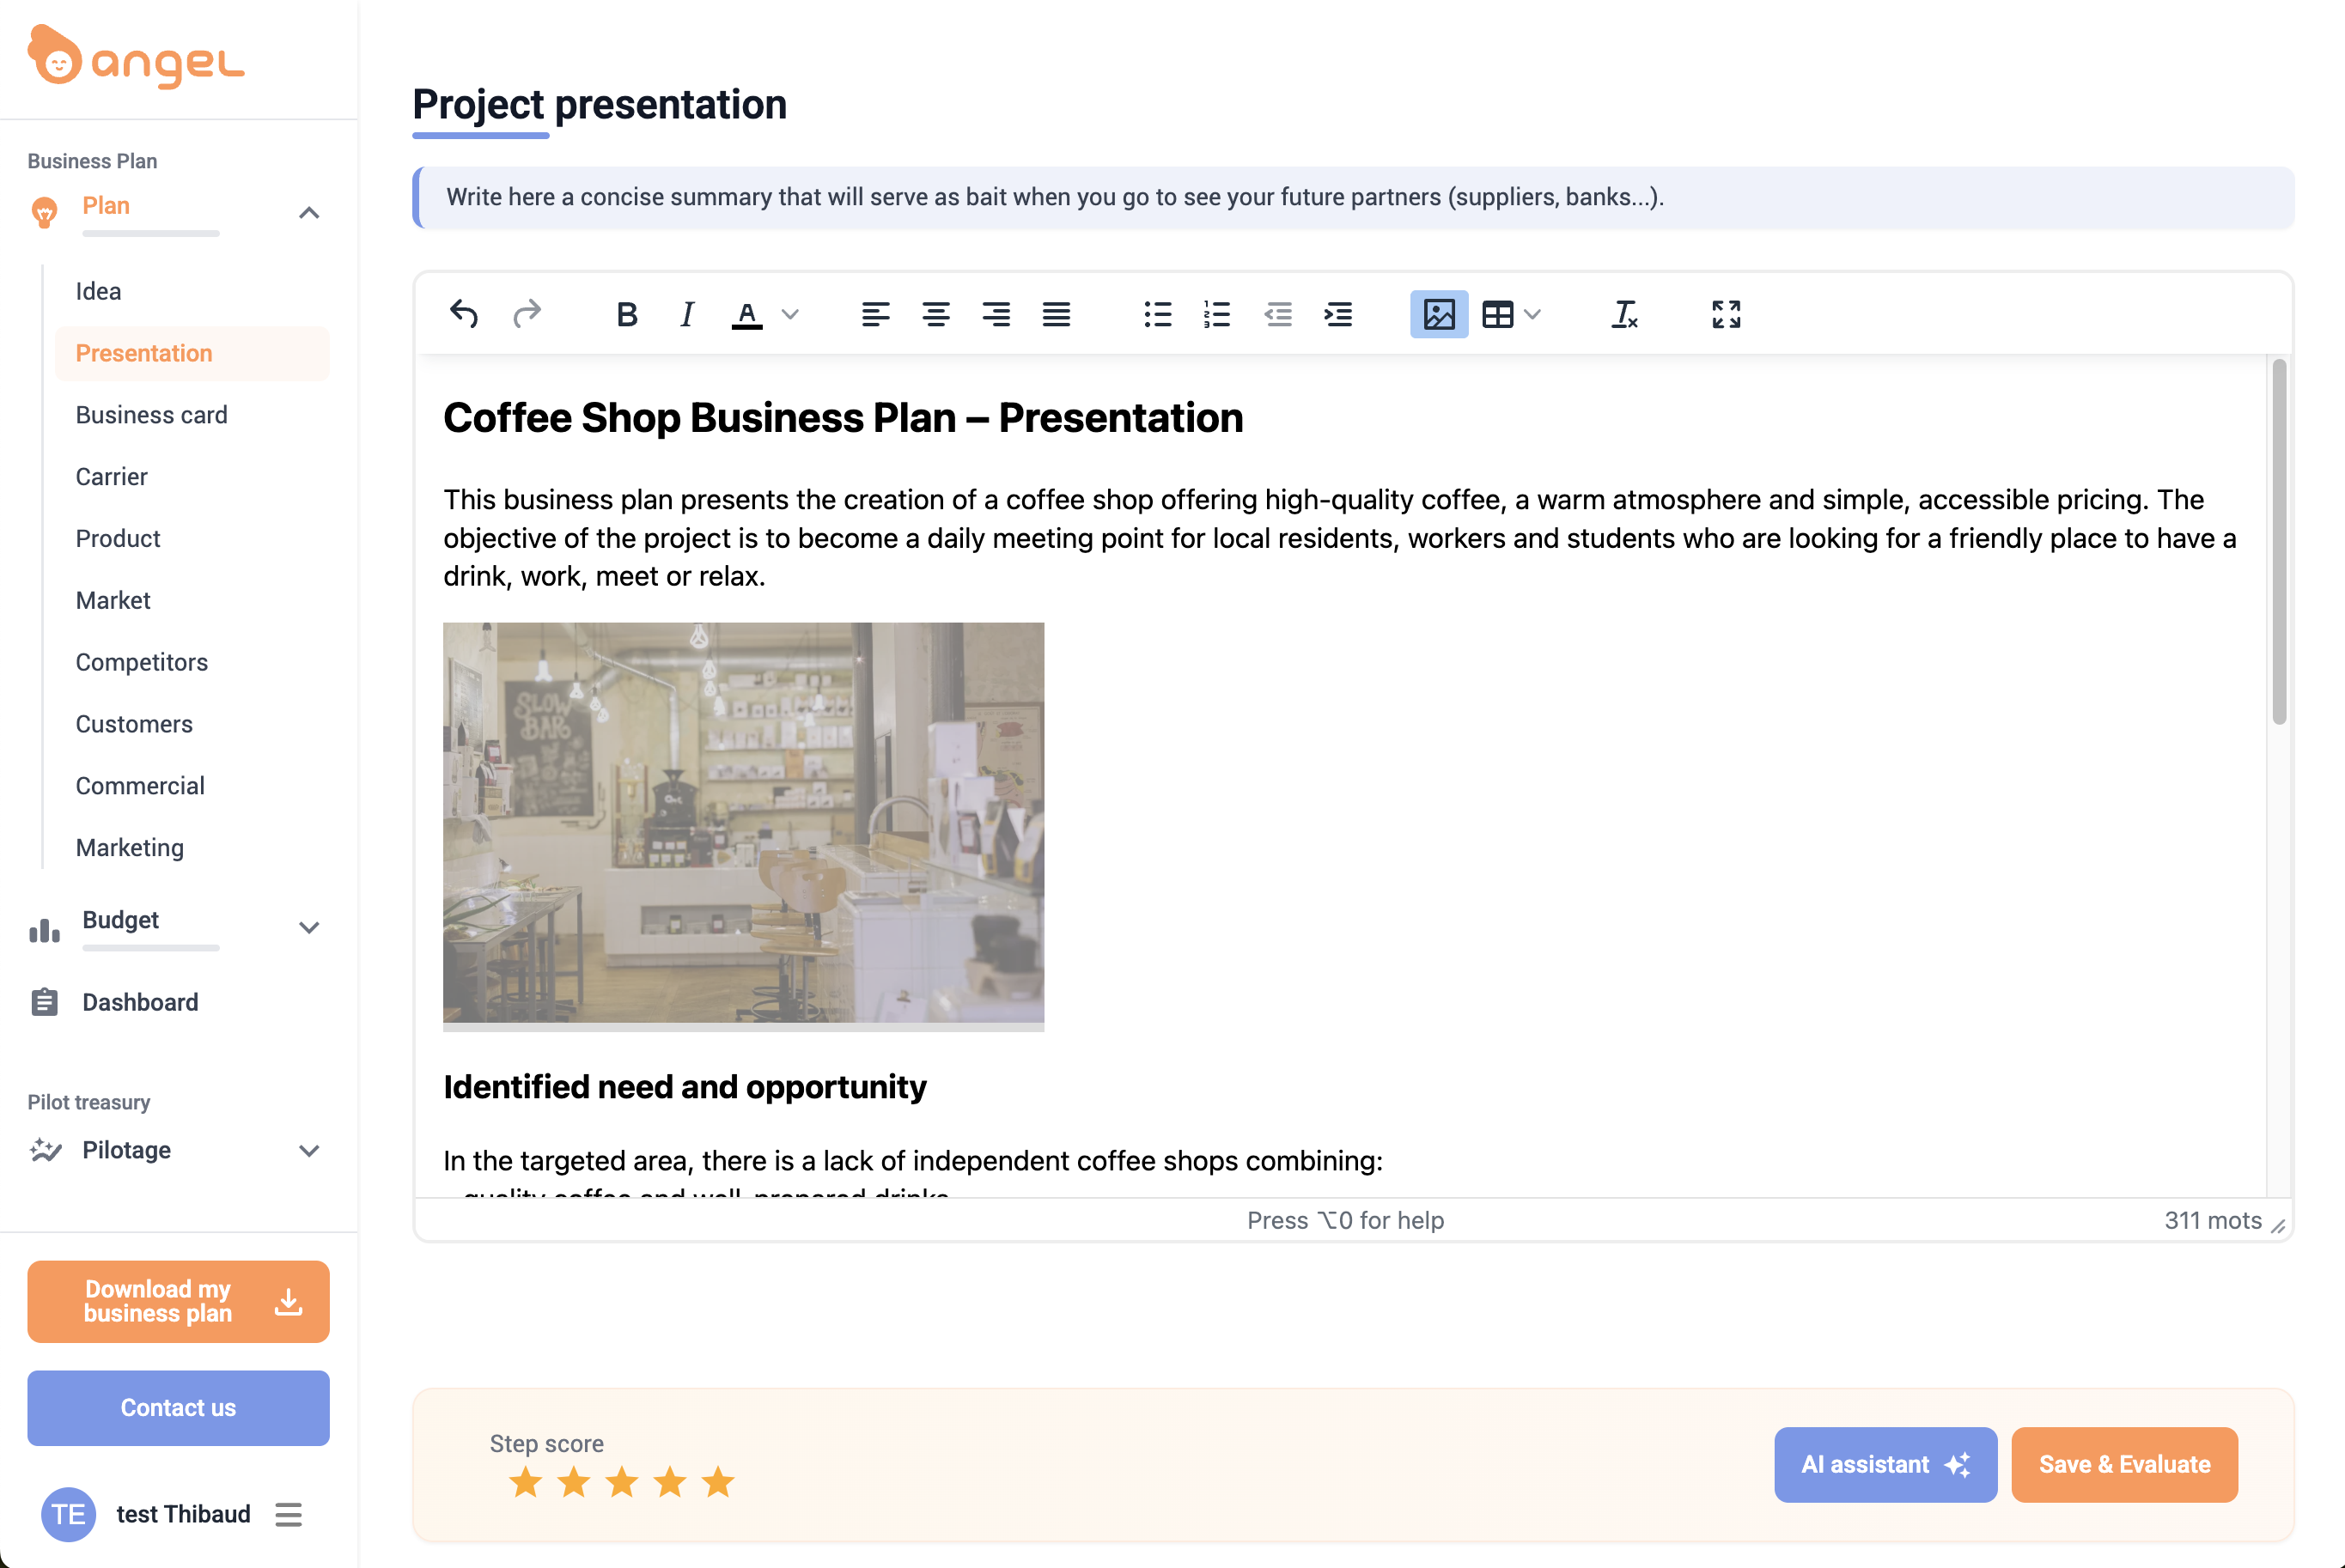Click Save & Evaluate
The image size is (2345, 1568).
pos(2124,1464)
